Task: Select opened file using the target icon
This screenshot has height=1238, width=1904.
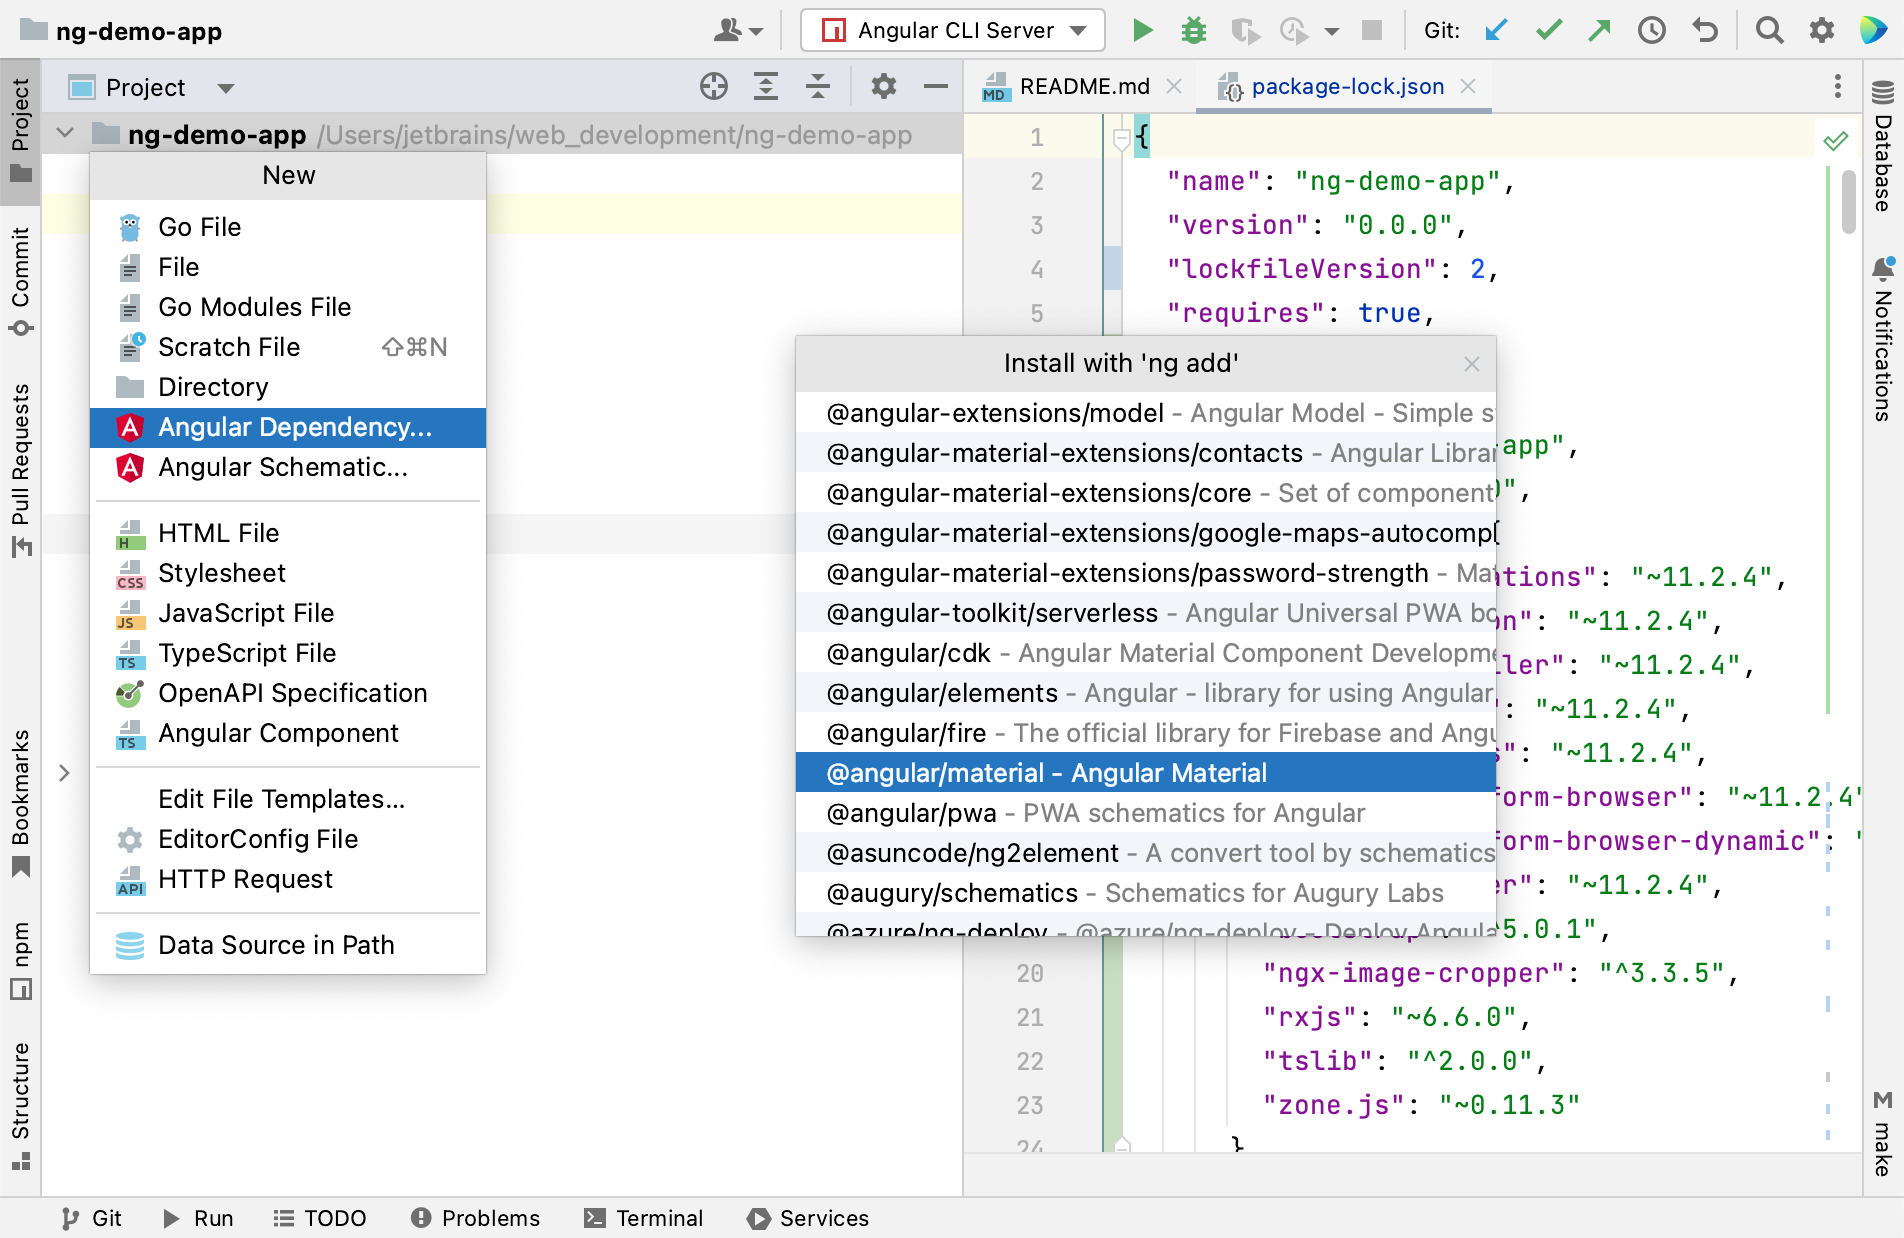Action: 714,87
